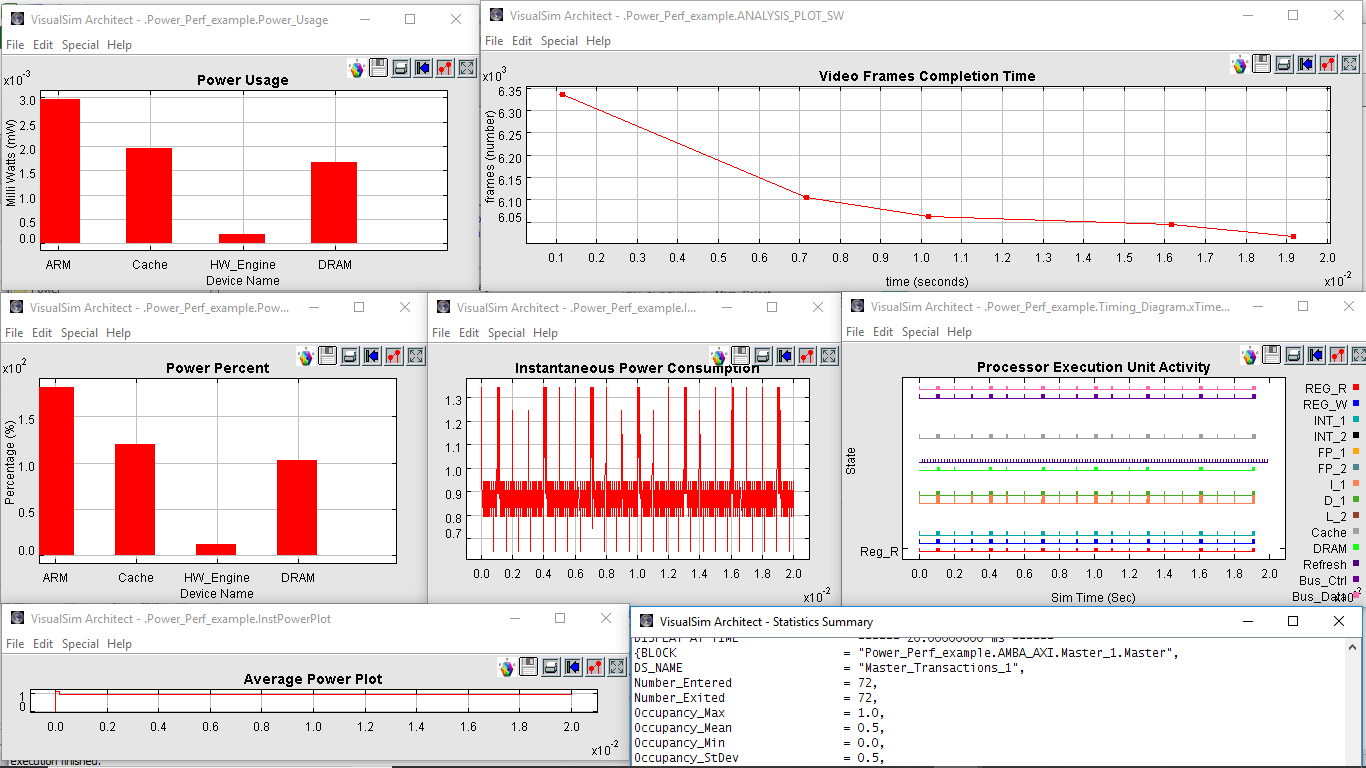The width and height of the screenshot is (1366, 768).
Task: Click the ARM bar in Power Usage chart
Action: pyautogui.click(x=61, y=170)
